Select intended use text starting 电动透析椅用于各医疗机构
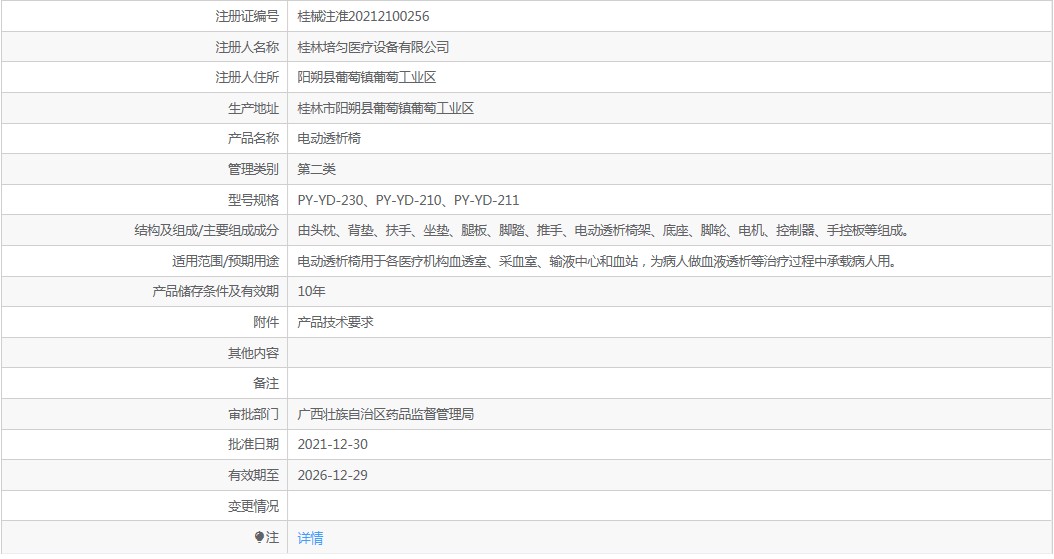Screen dimensions: 1054x559 point(598,261)
